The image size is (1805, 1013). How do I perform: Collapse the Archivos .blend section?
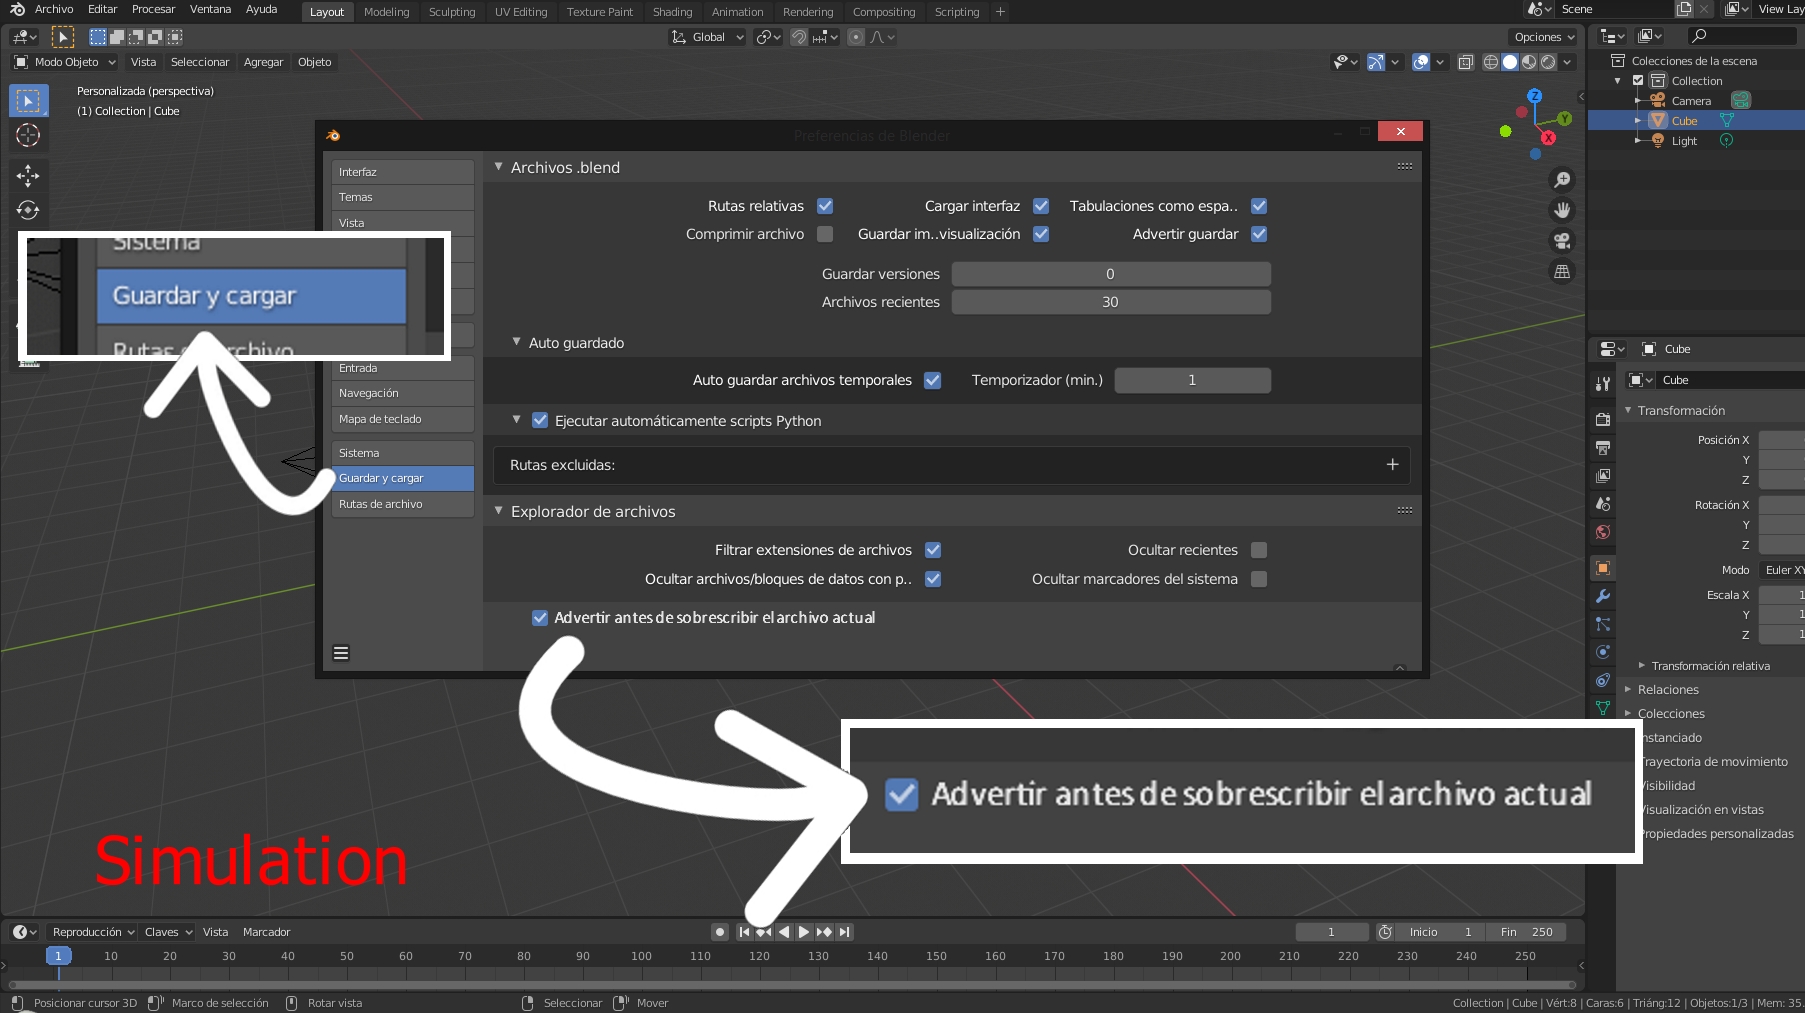click(498, 167)
